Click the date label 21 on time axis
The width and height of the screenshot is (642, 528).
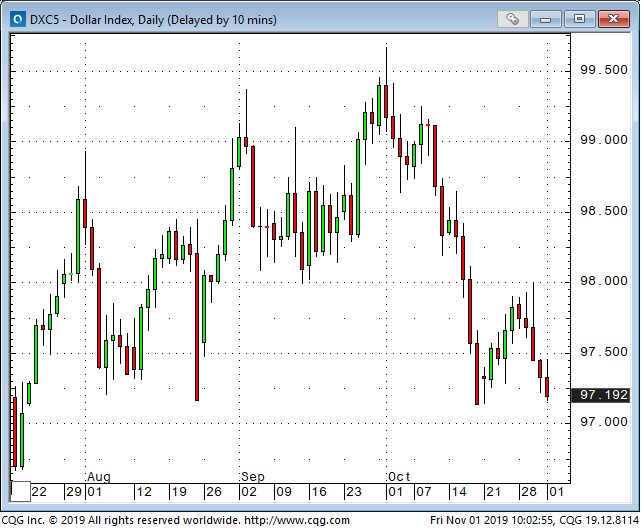493,492
